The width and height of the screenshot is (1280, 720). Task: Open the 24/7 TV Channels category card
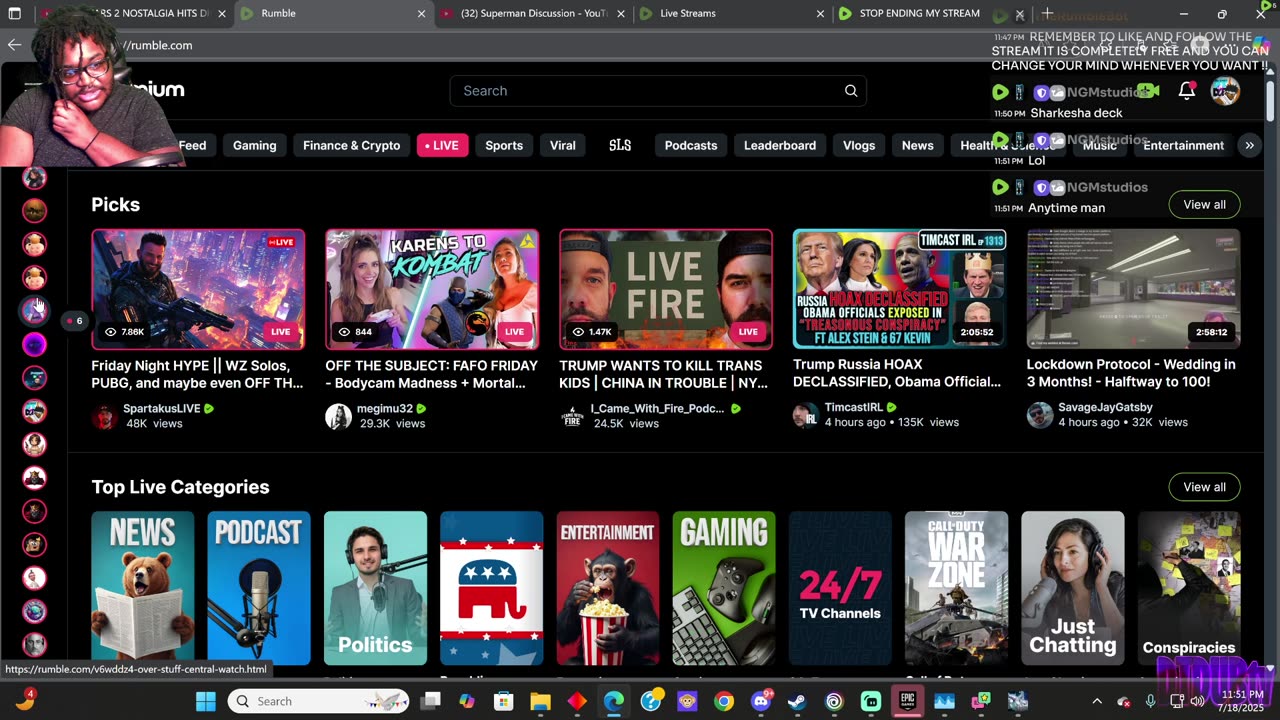pyautogui.click(x=840, y=588)
